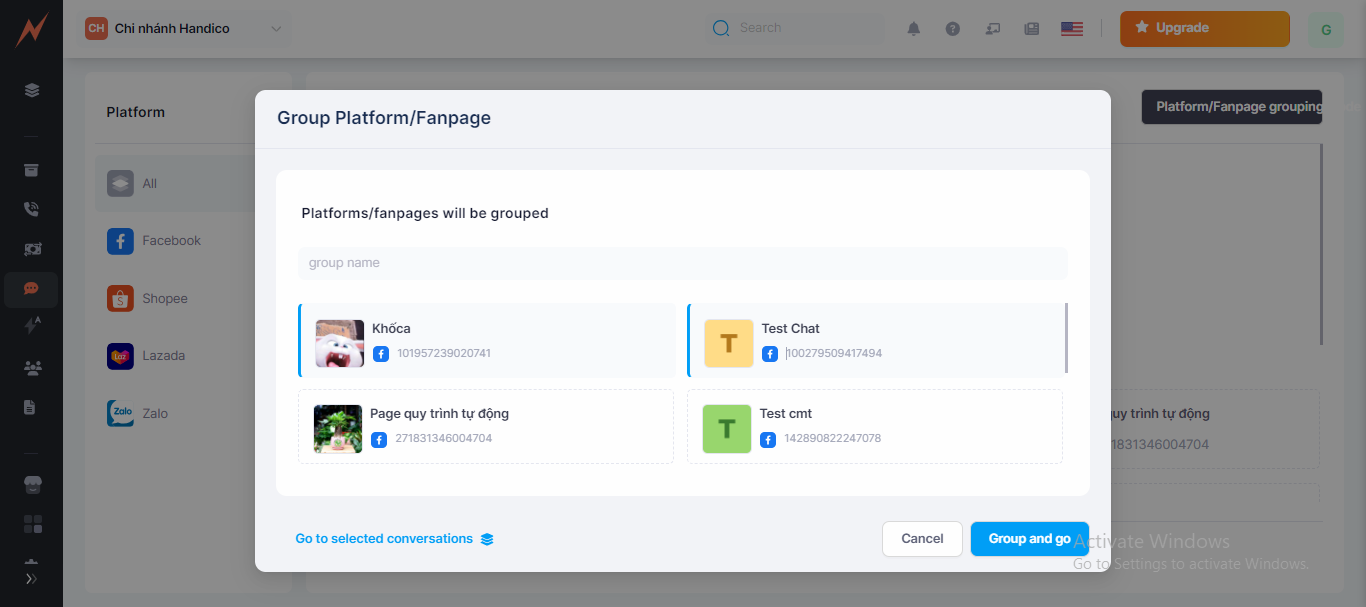This screenshot has width=1366, height=607.
Task: Click the fanpage list scrollbar
Action: (1066, 338)
